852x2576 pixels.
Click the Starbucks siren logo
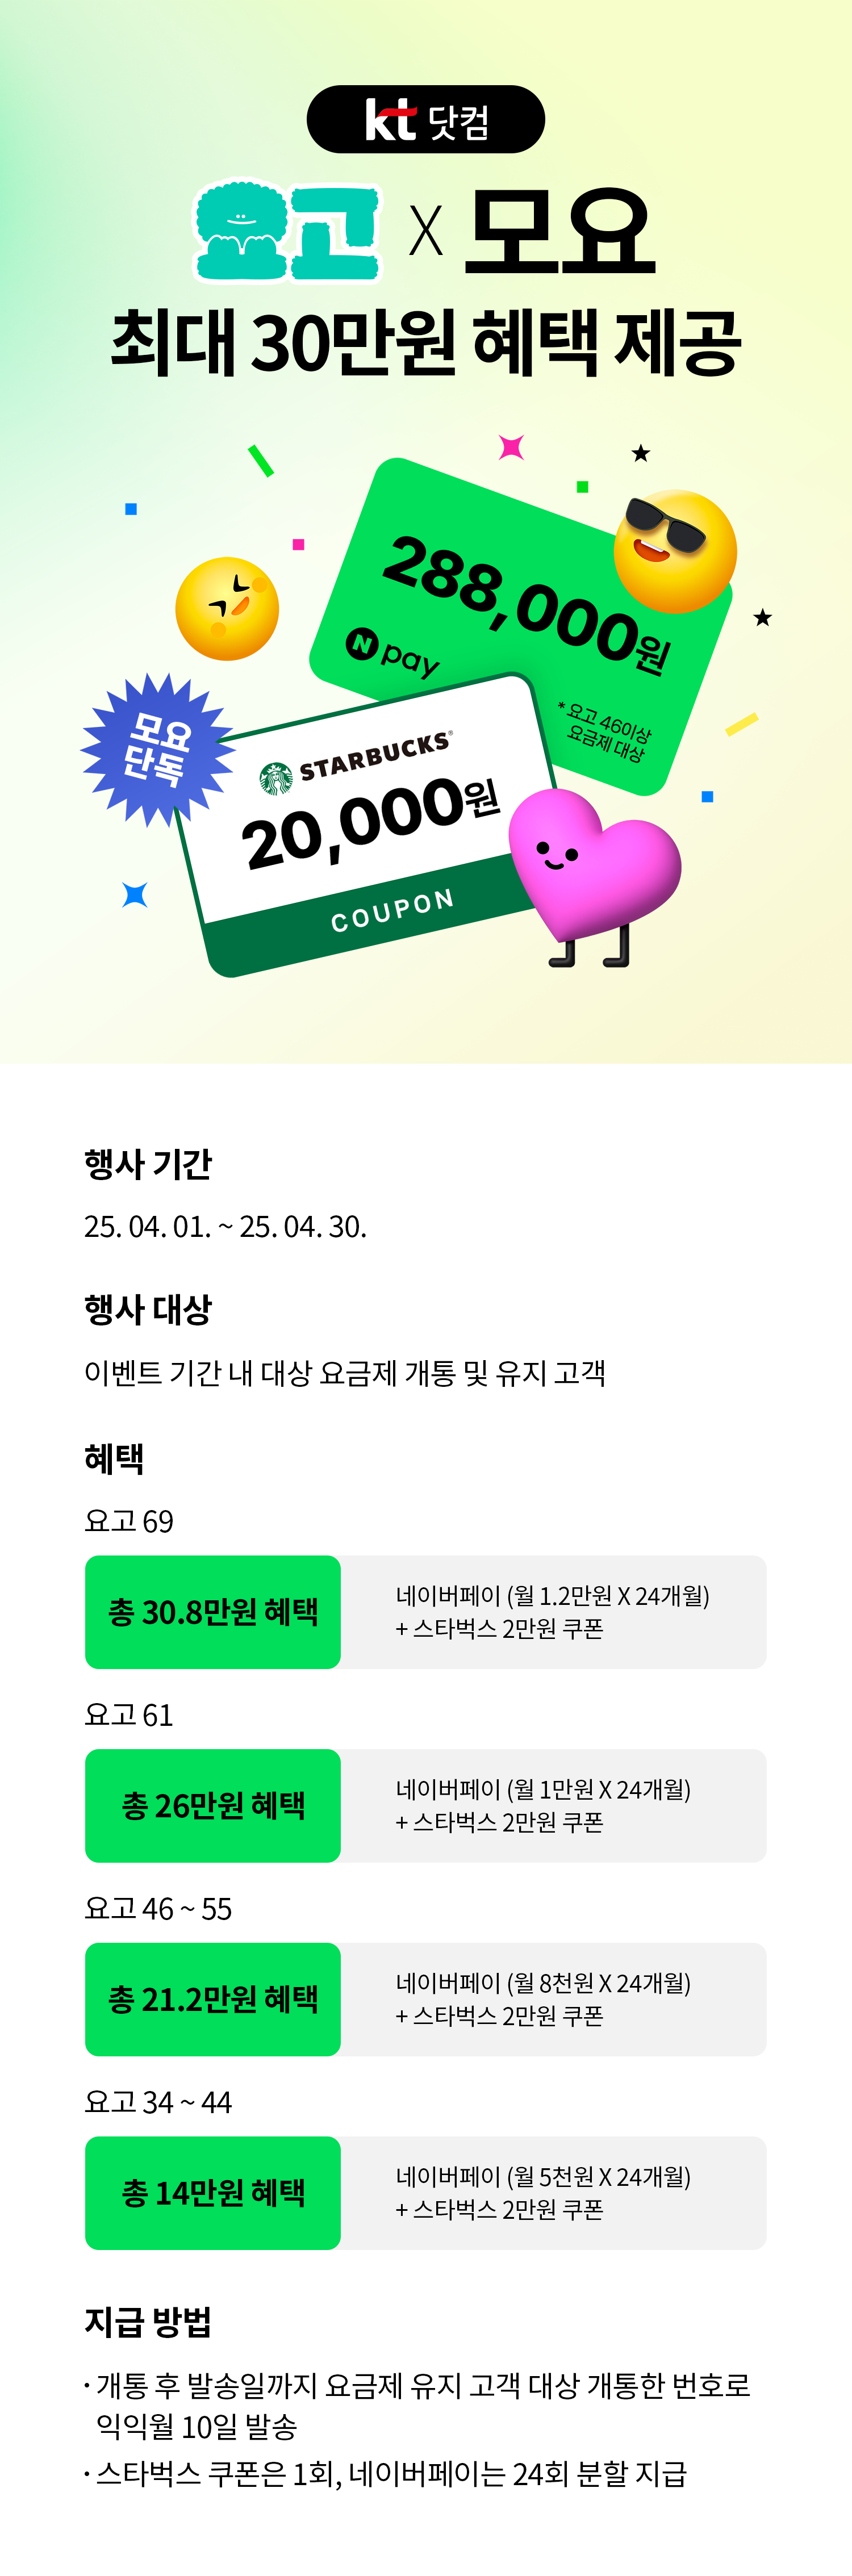tap(276, 778)
